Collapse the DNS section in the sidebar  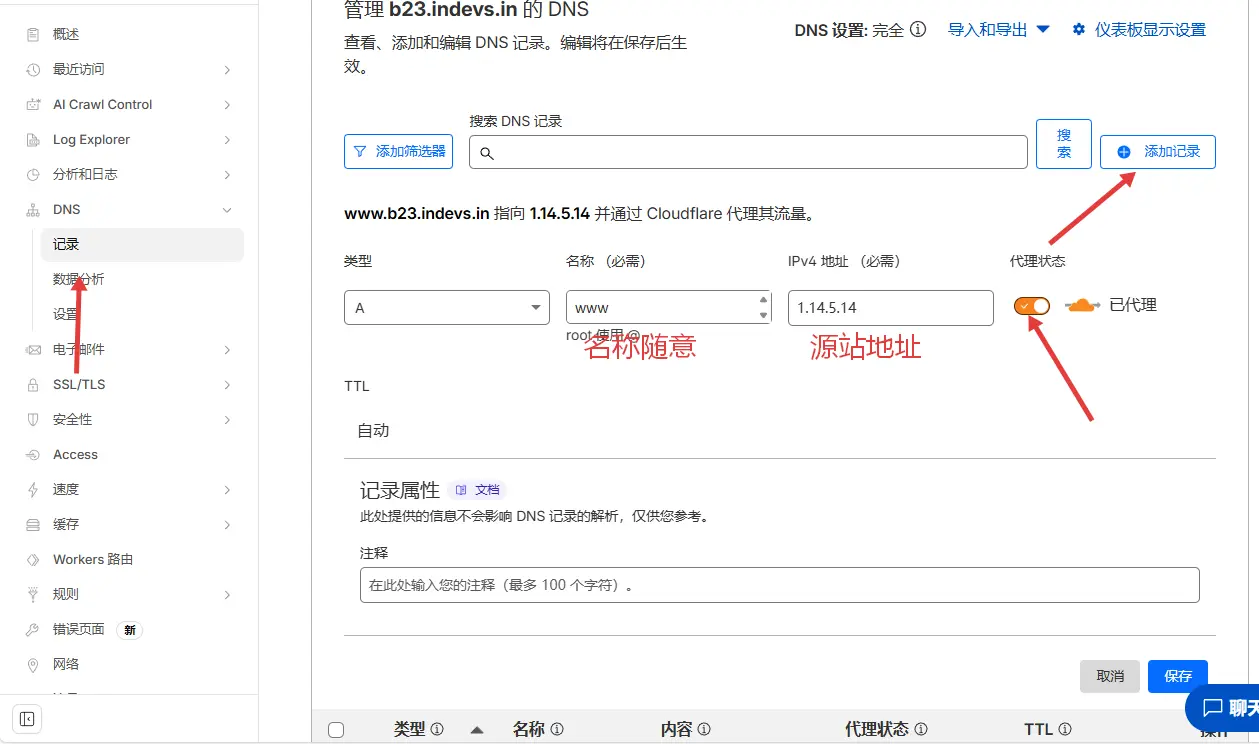pyautogui.click(x=227, y=210)
